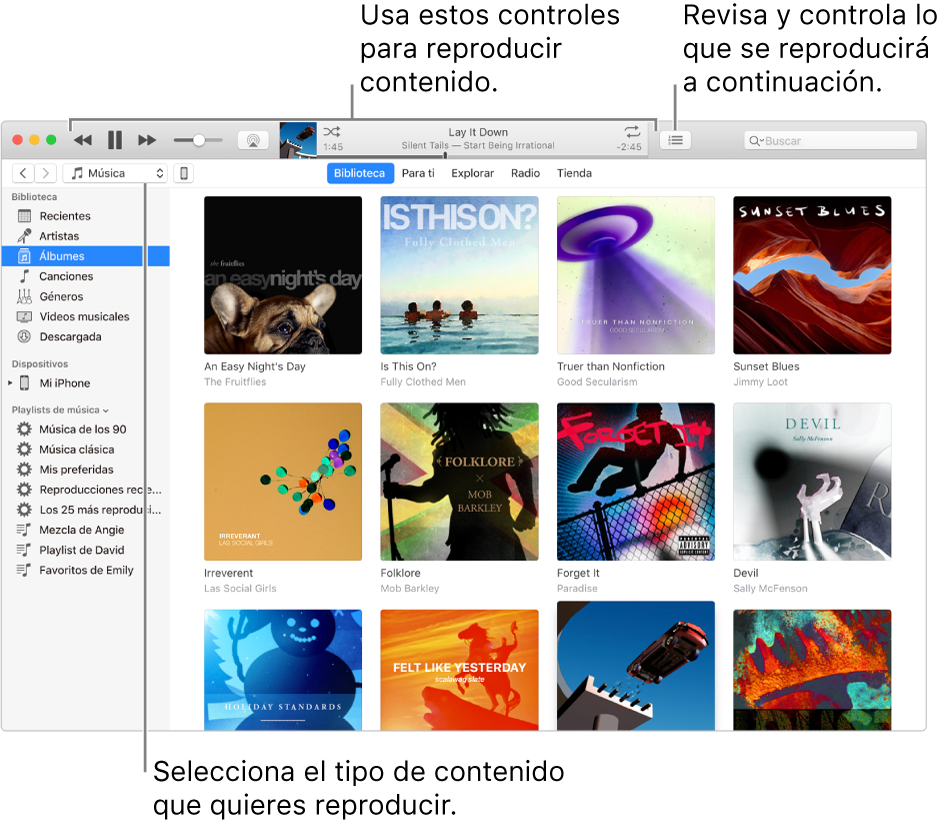Viewport: 947px width, 825px height.
Task: Open the Radio tab
Action: coord(525,173)
